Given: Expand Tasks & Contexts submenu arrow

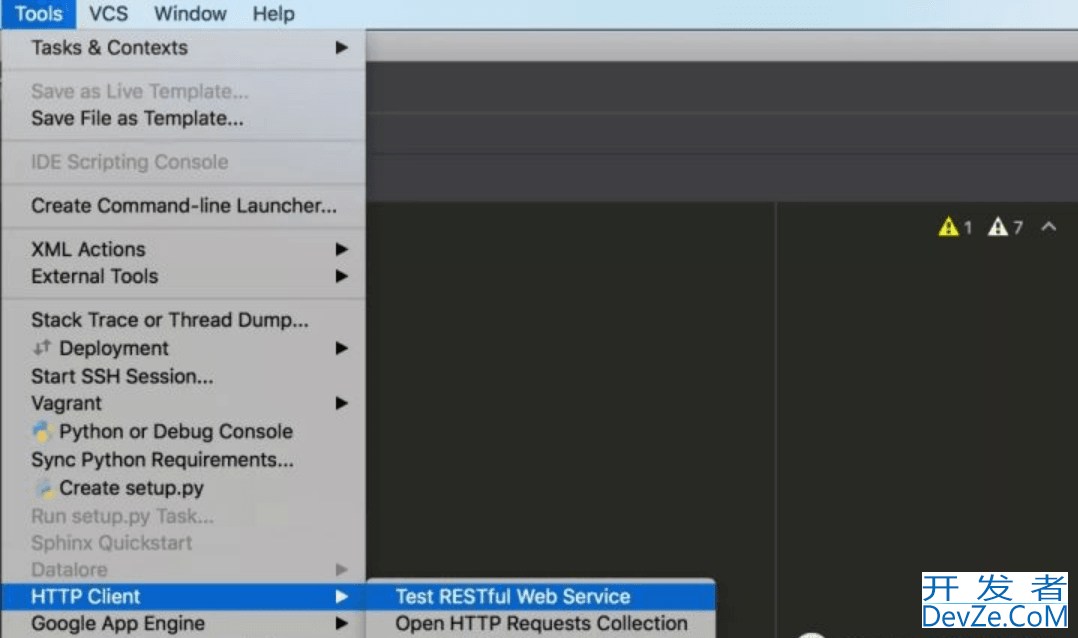Looking at the screenshot, I should pos(341,47).
